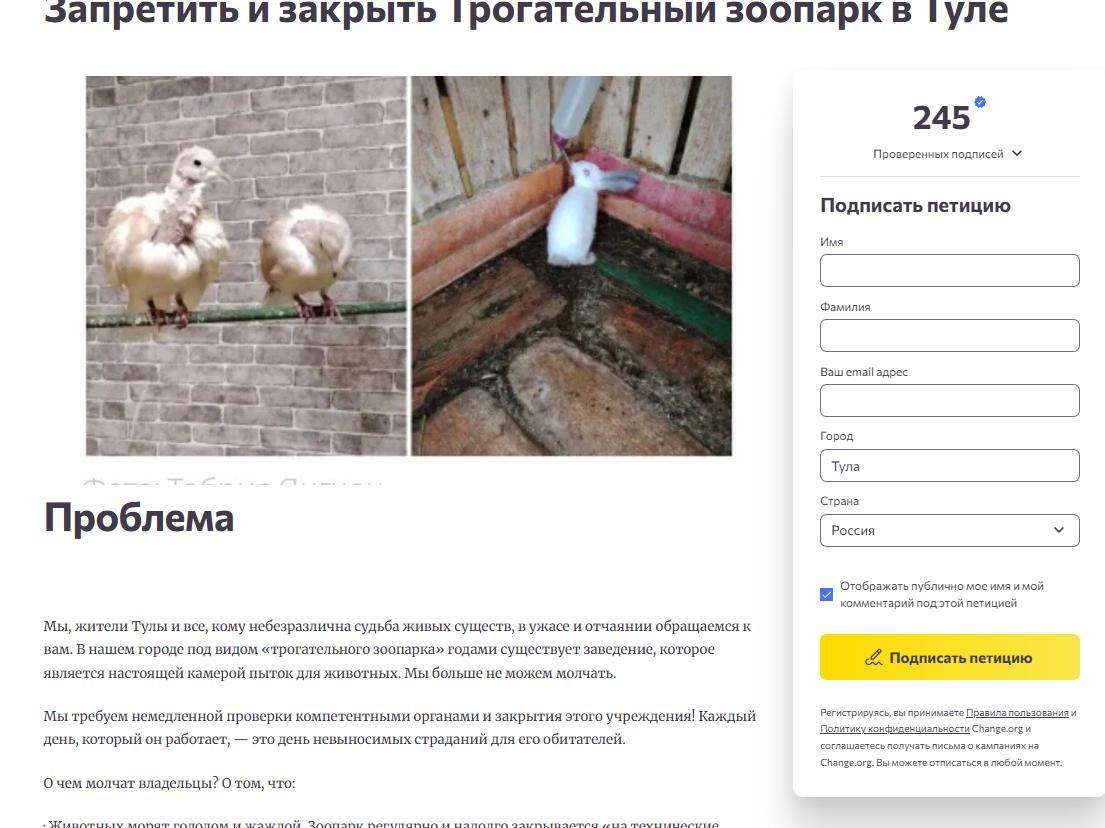Open the Страна country dropdown
This screenshot has width=1105, height=828.
[949, 531]
